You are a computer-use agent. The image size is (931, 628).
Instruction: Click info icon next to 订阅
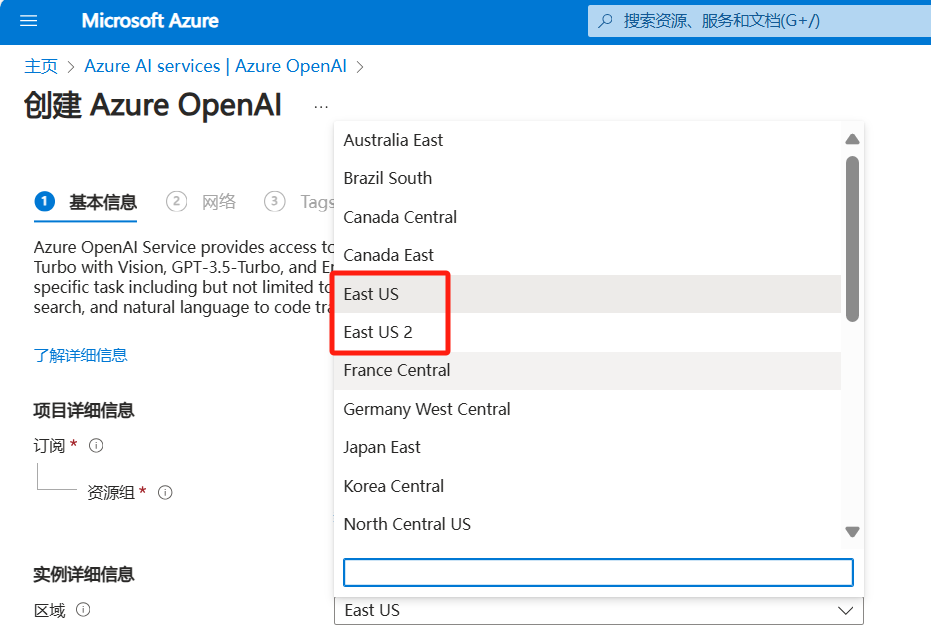[96, 446]
